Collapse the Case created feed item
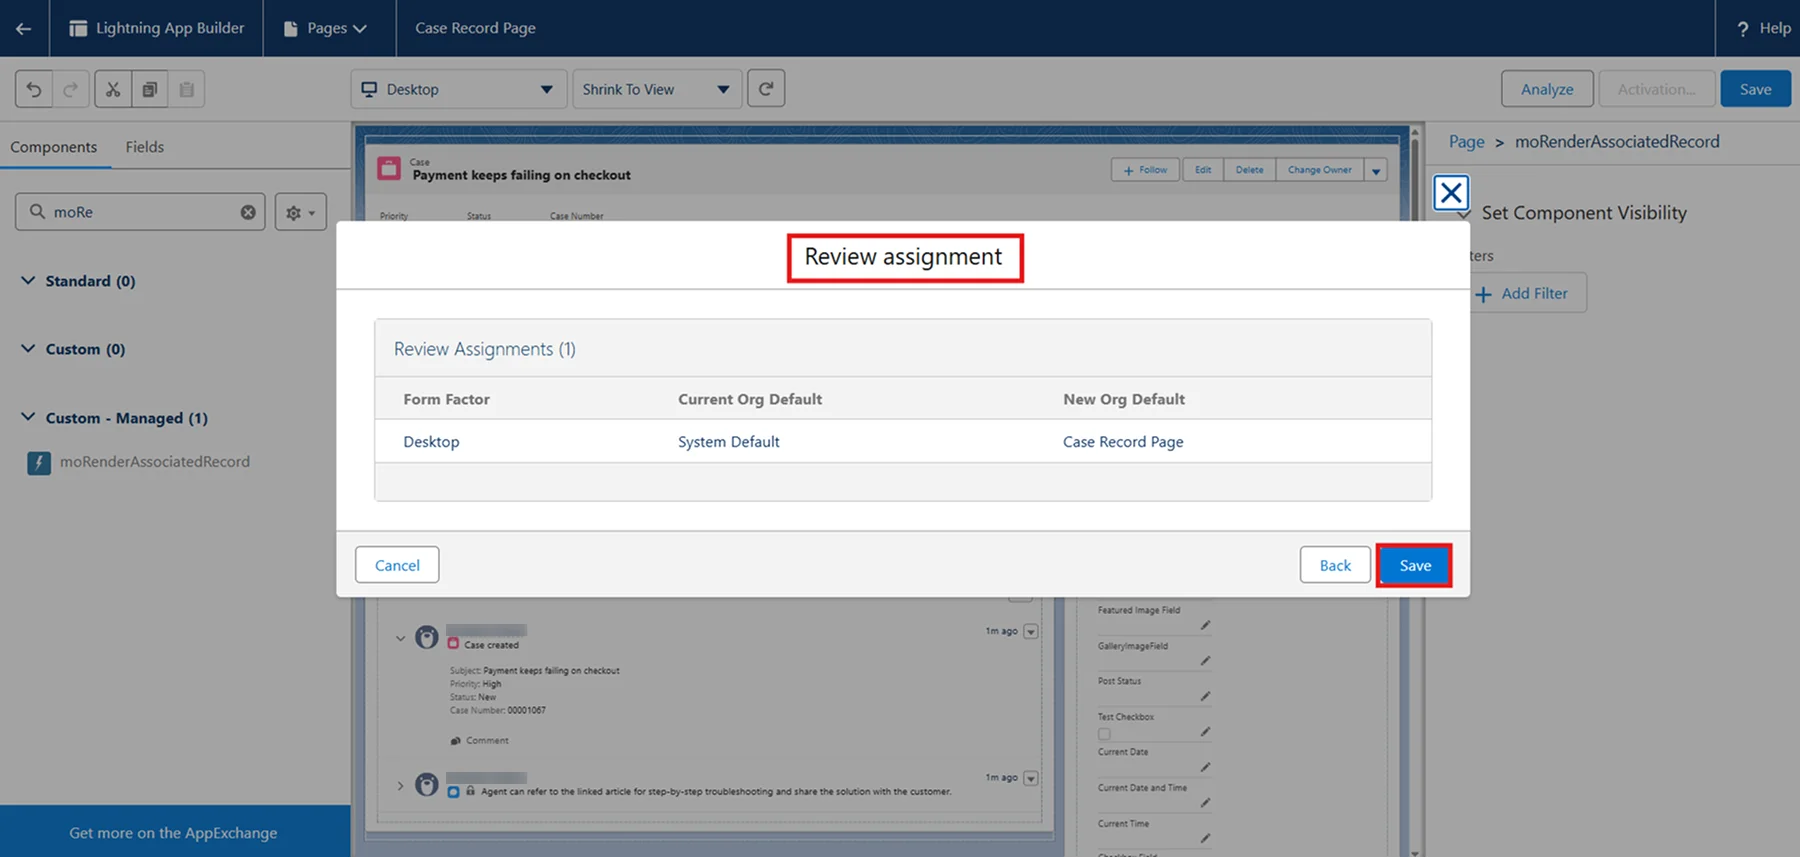The width and height of the screenshot is (1800, 858). 400,638
